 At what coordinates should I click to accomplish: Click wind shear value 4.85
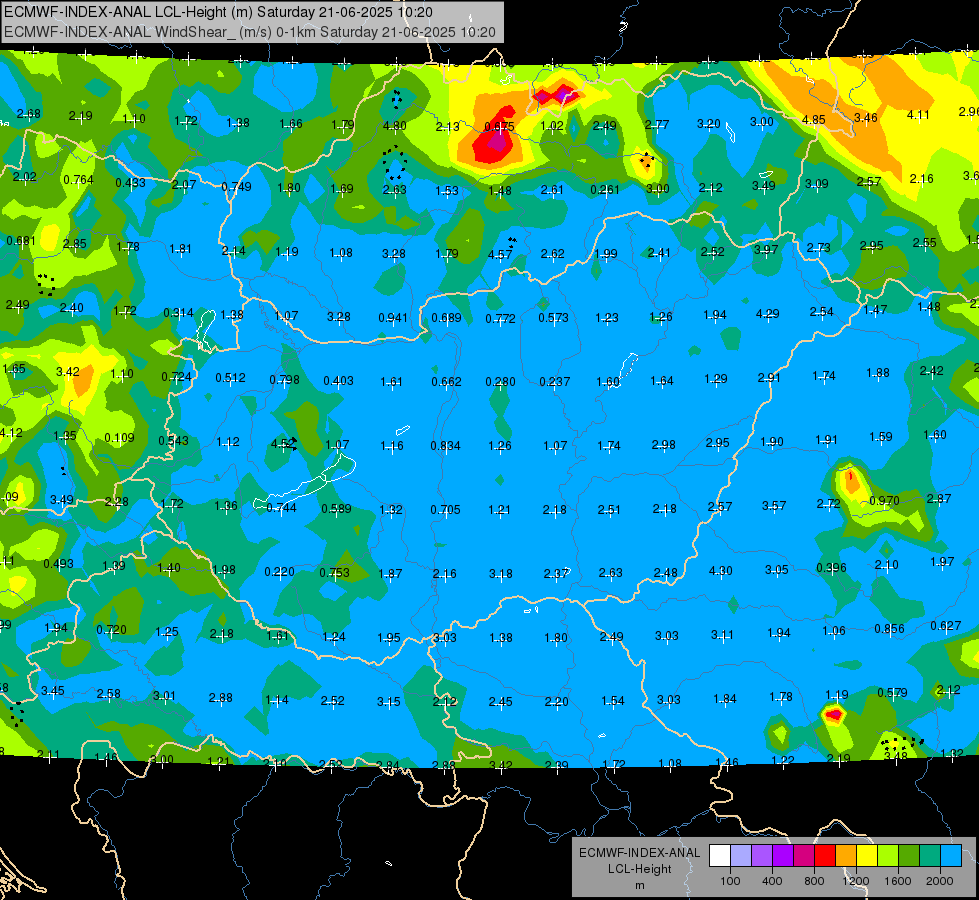tap(814, 119)
